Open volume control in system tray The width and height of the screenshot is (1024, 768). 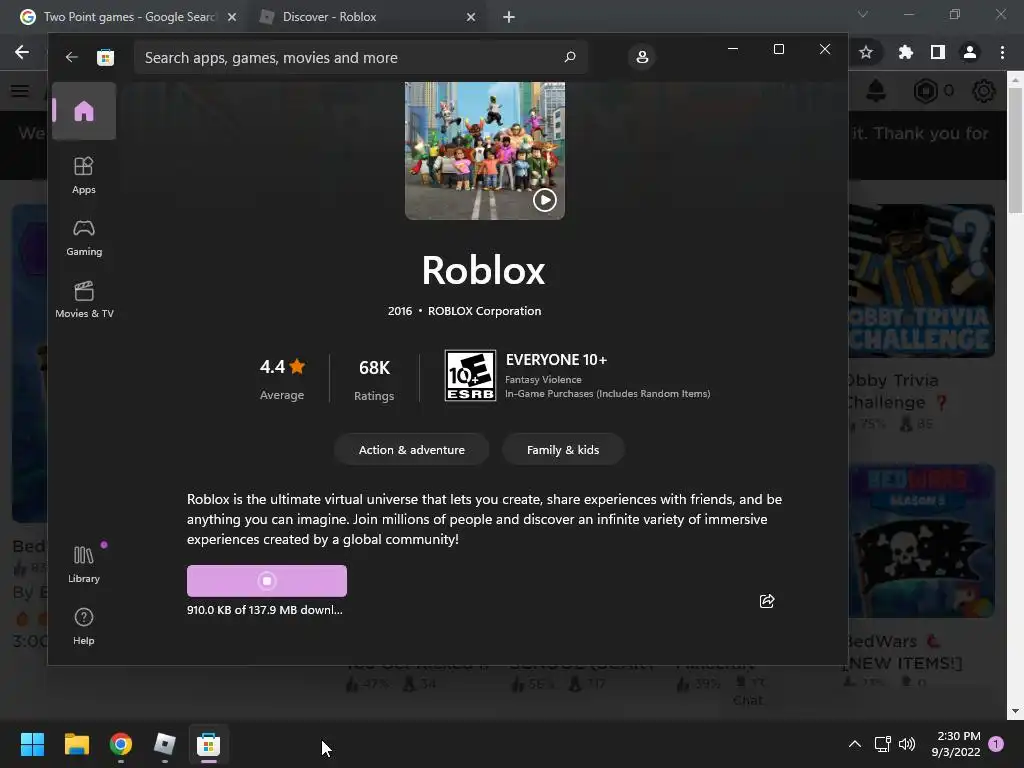pyautogui.click(x=906, y=744)
